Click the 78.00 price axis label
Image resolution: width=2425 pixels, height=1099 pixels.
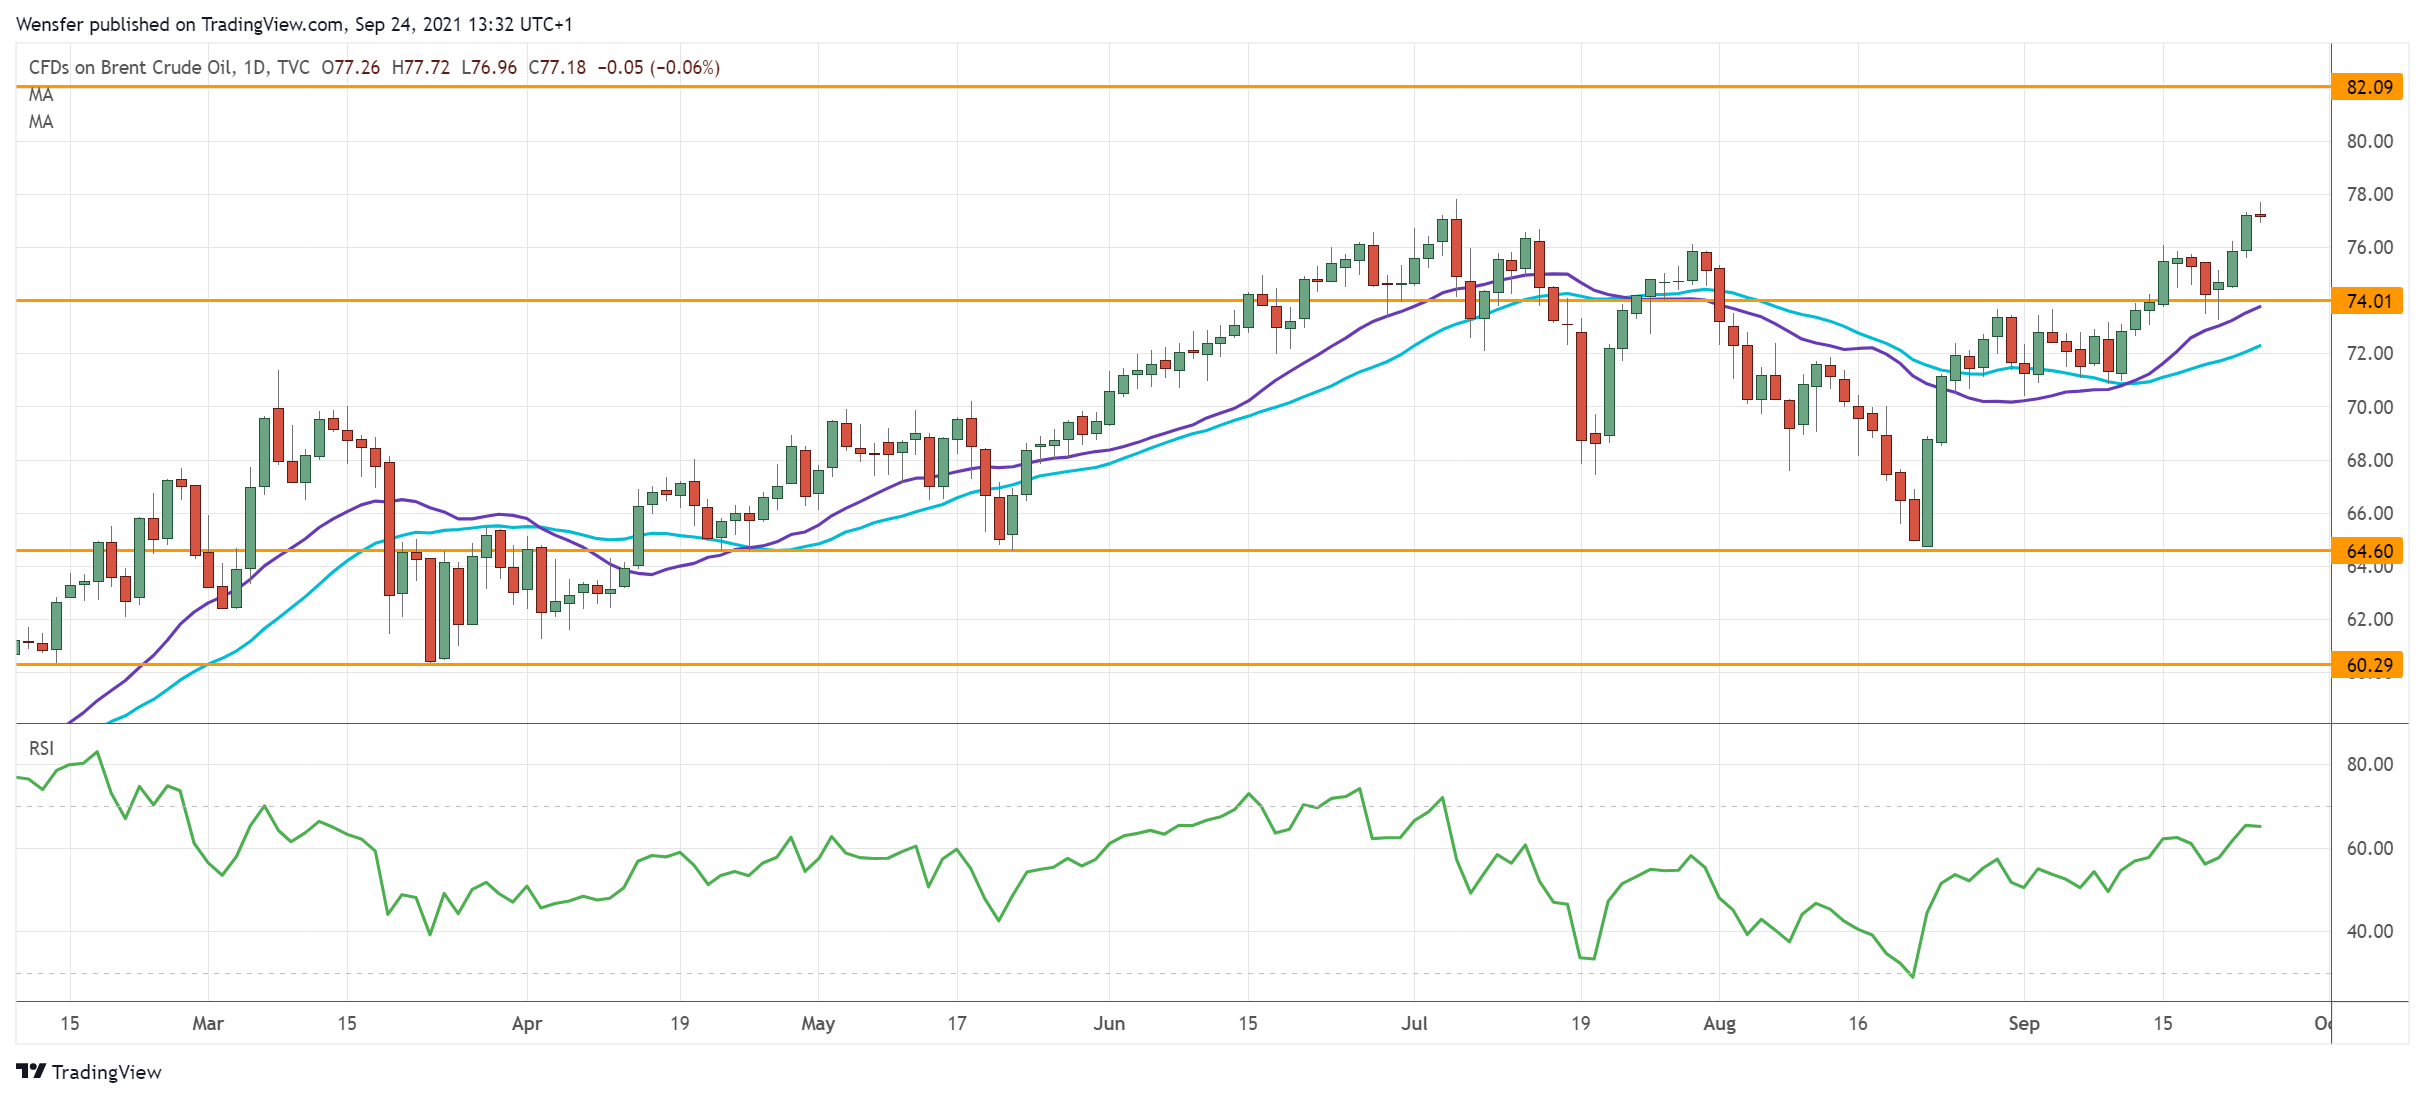coord(2369,194)
